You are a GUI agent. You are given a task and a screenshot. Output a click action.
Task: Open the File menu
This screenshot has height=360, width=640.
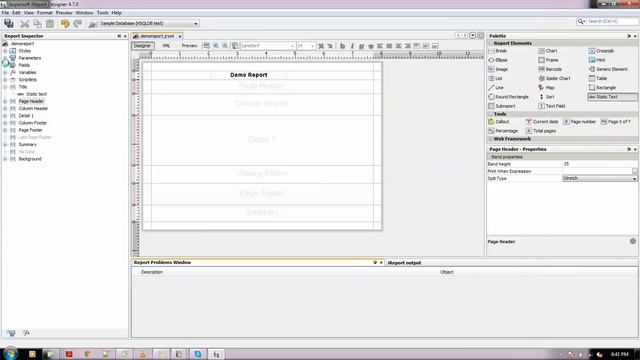click(x=5, y=13)
